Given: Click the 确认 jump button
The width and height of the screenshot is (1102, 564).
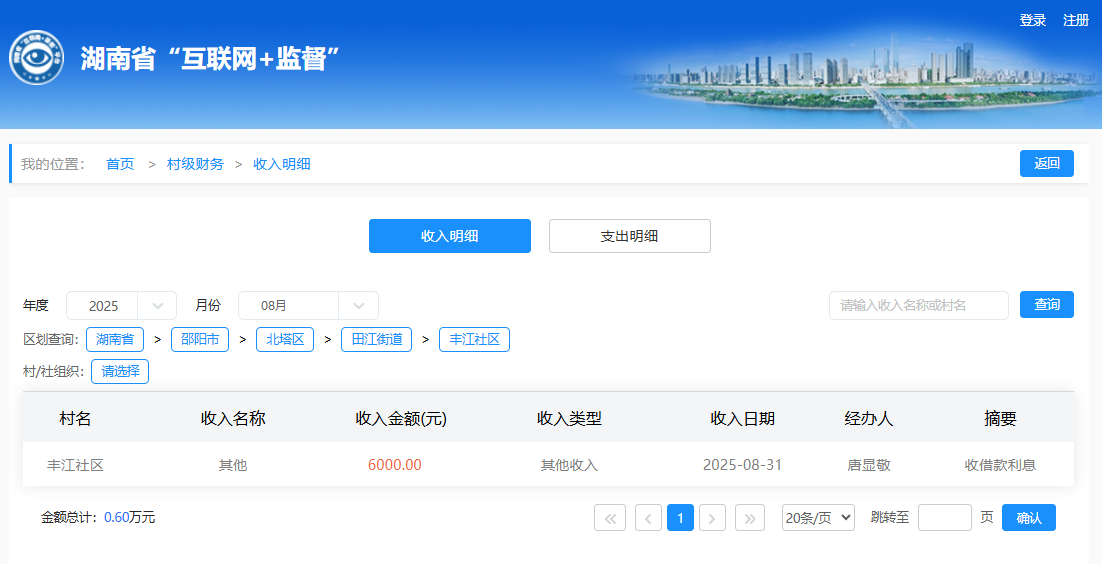Looking at the screenshot, I should (1028, 517).
